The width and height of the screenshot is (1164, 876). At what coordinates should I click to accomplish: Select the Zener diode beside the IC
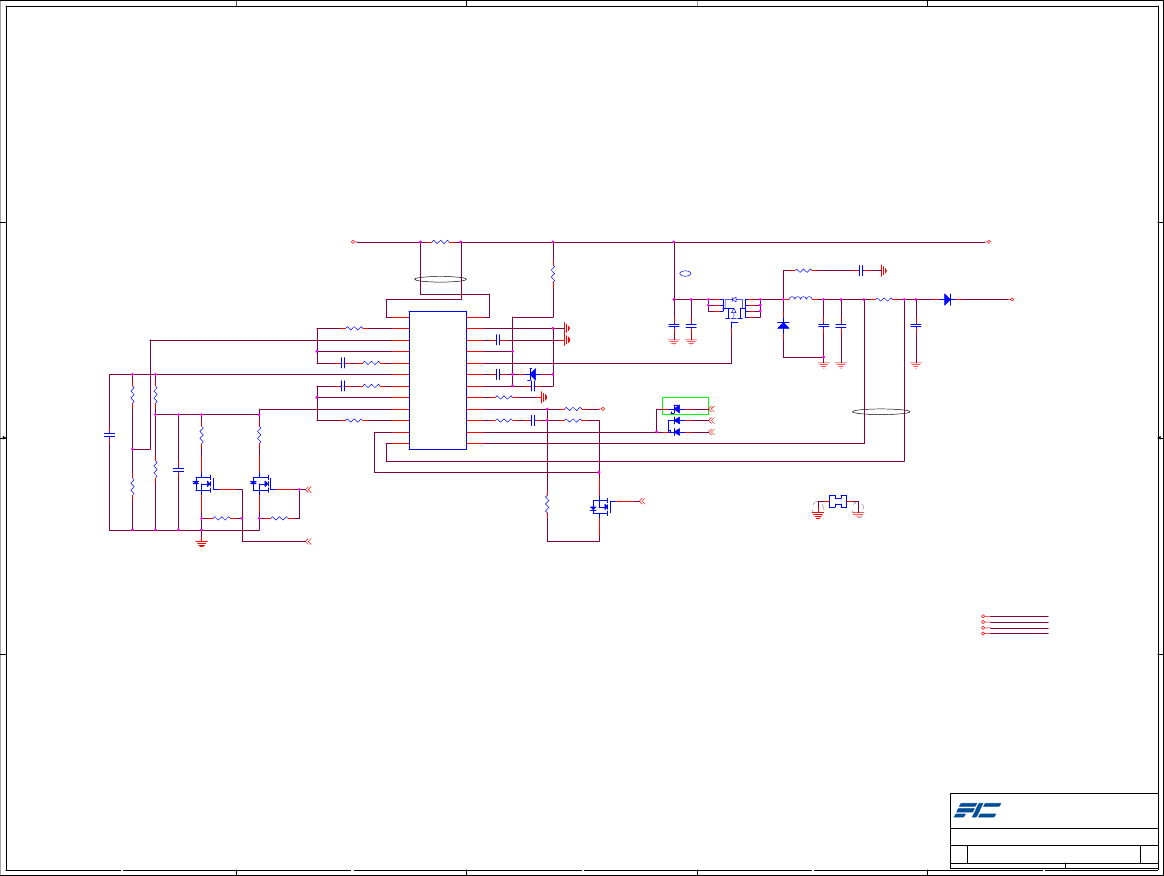pos(532,374)
